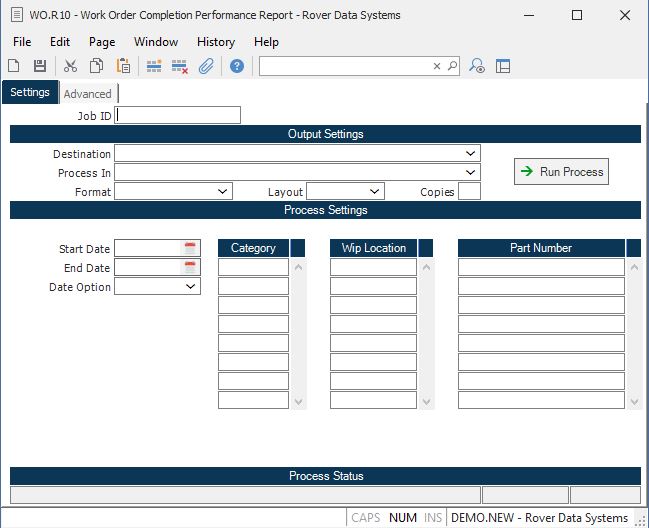Open attachments with the paperclip icon
Screen dimensions: 649x528
pos(206,66)
